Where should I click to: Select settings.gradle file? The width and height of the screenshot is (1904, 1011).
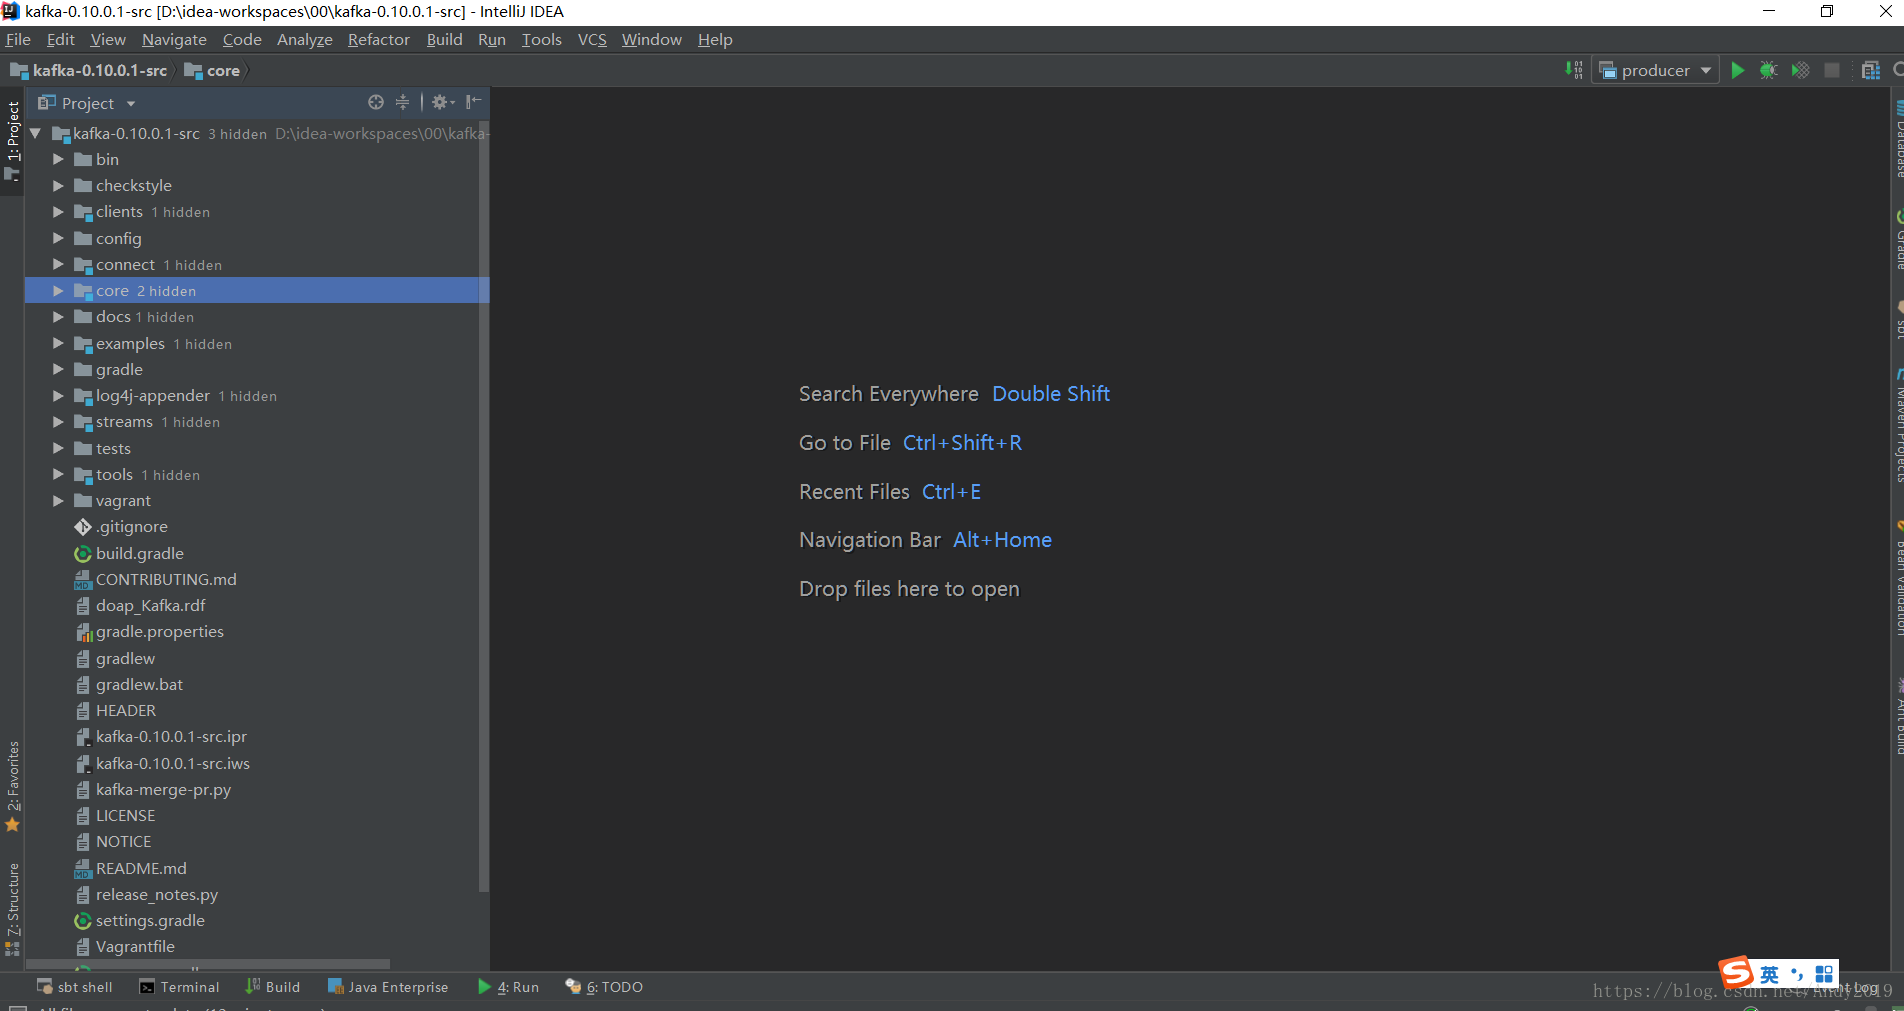150,920
